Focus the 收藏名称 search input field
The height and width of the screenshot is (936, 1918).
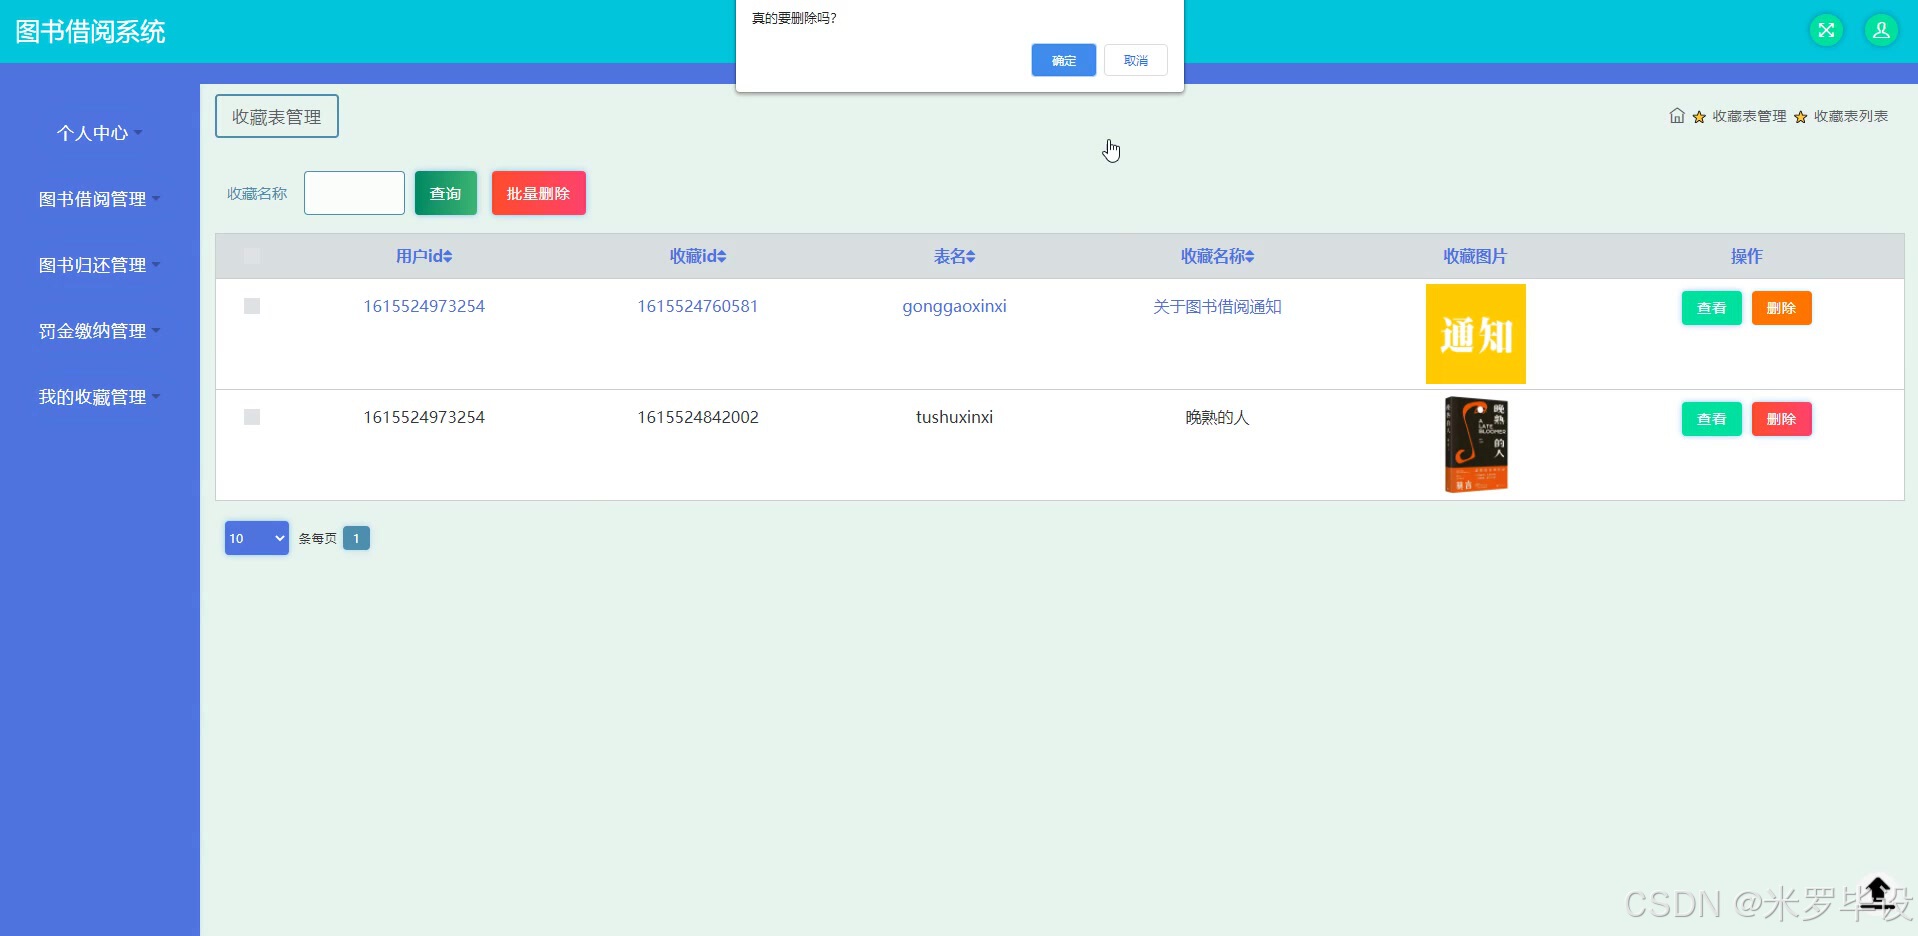point(354,193)
